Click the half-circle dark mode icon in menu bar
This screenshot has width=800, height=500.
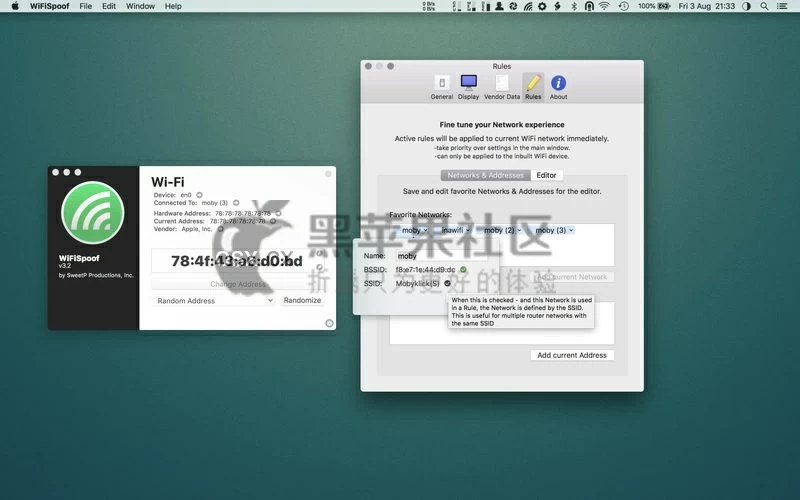tap(746, 6)
